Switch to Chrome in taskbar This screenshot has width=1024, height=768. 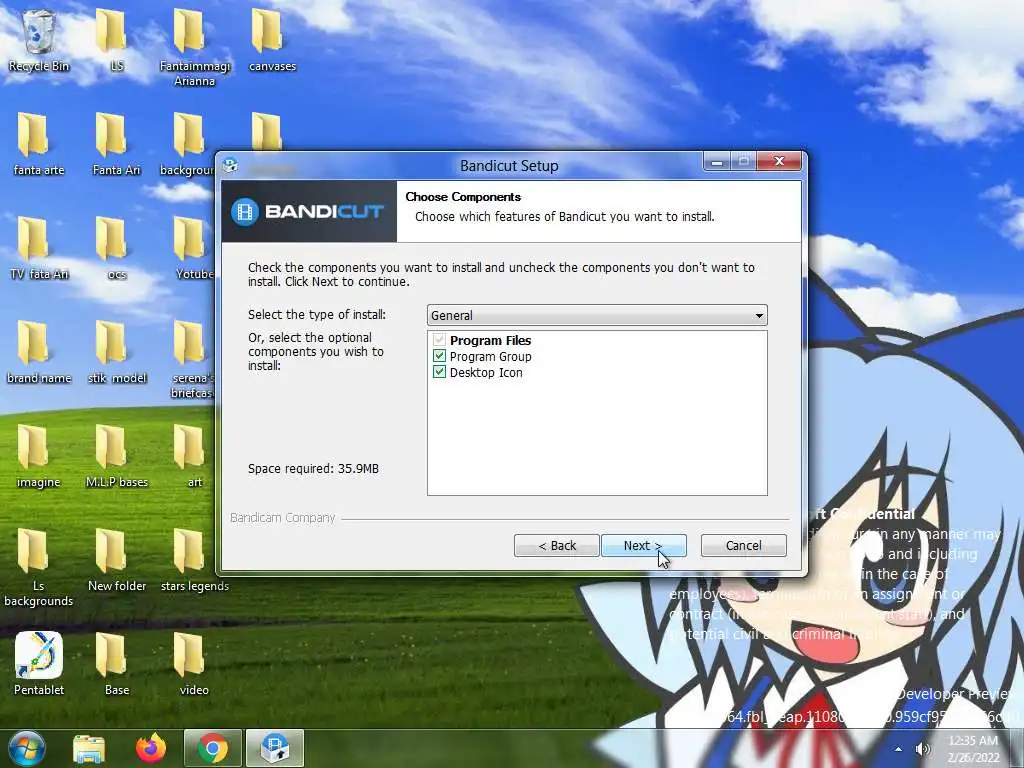(x=212, y=748)
